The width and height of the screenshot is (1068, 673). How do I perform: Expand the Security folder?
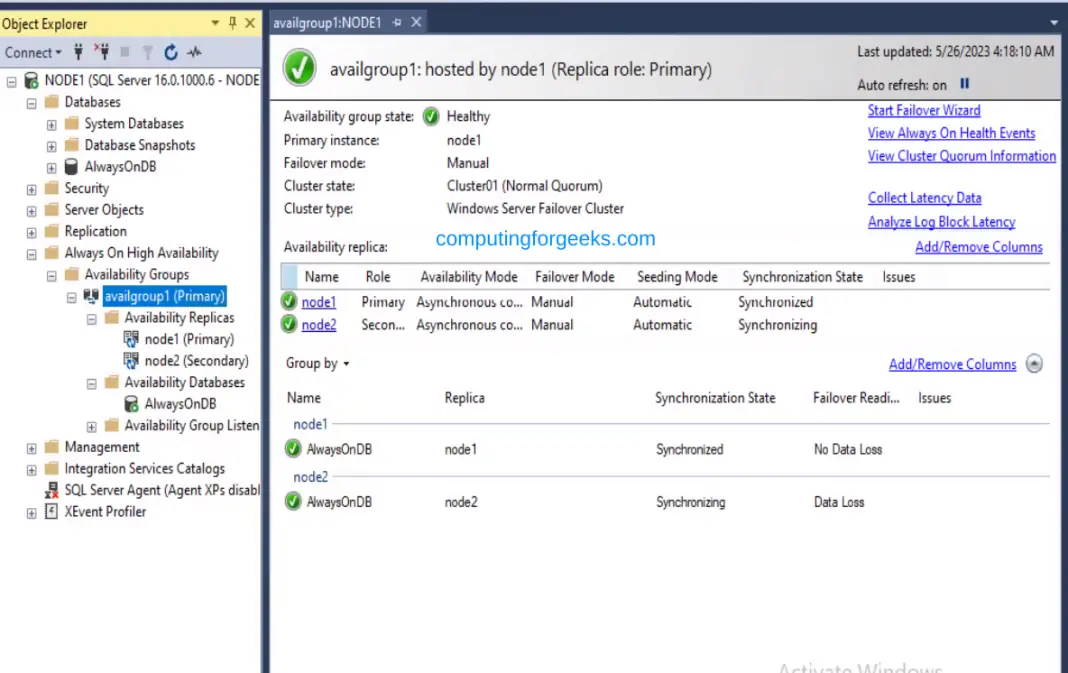(32, 189)
